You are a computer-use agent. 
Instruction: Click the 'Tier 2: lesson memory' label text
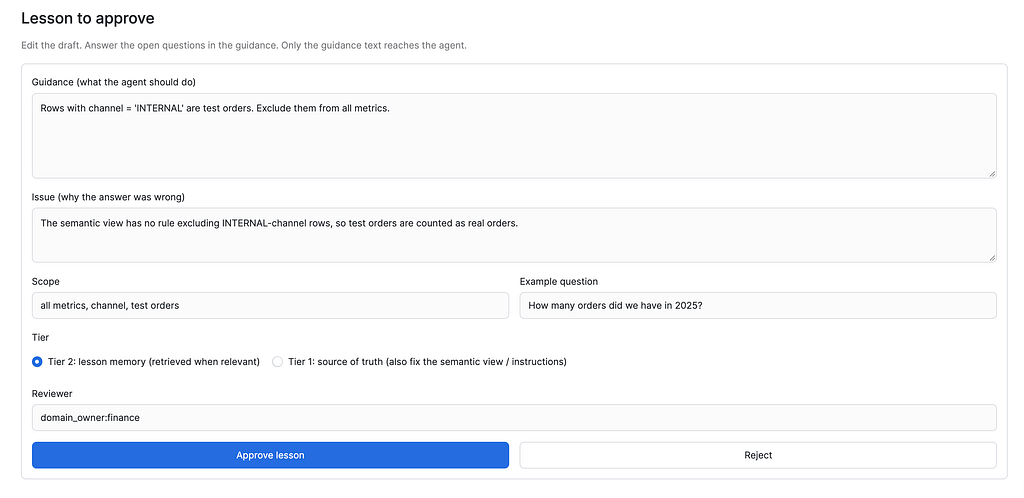[153, 362]
